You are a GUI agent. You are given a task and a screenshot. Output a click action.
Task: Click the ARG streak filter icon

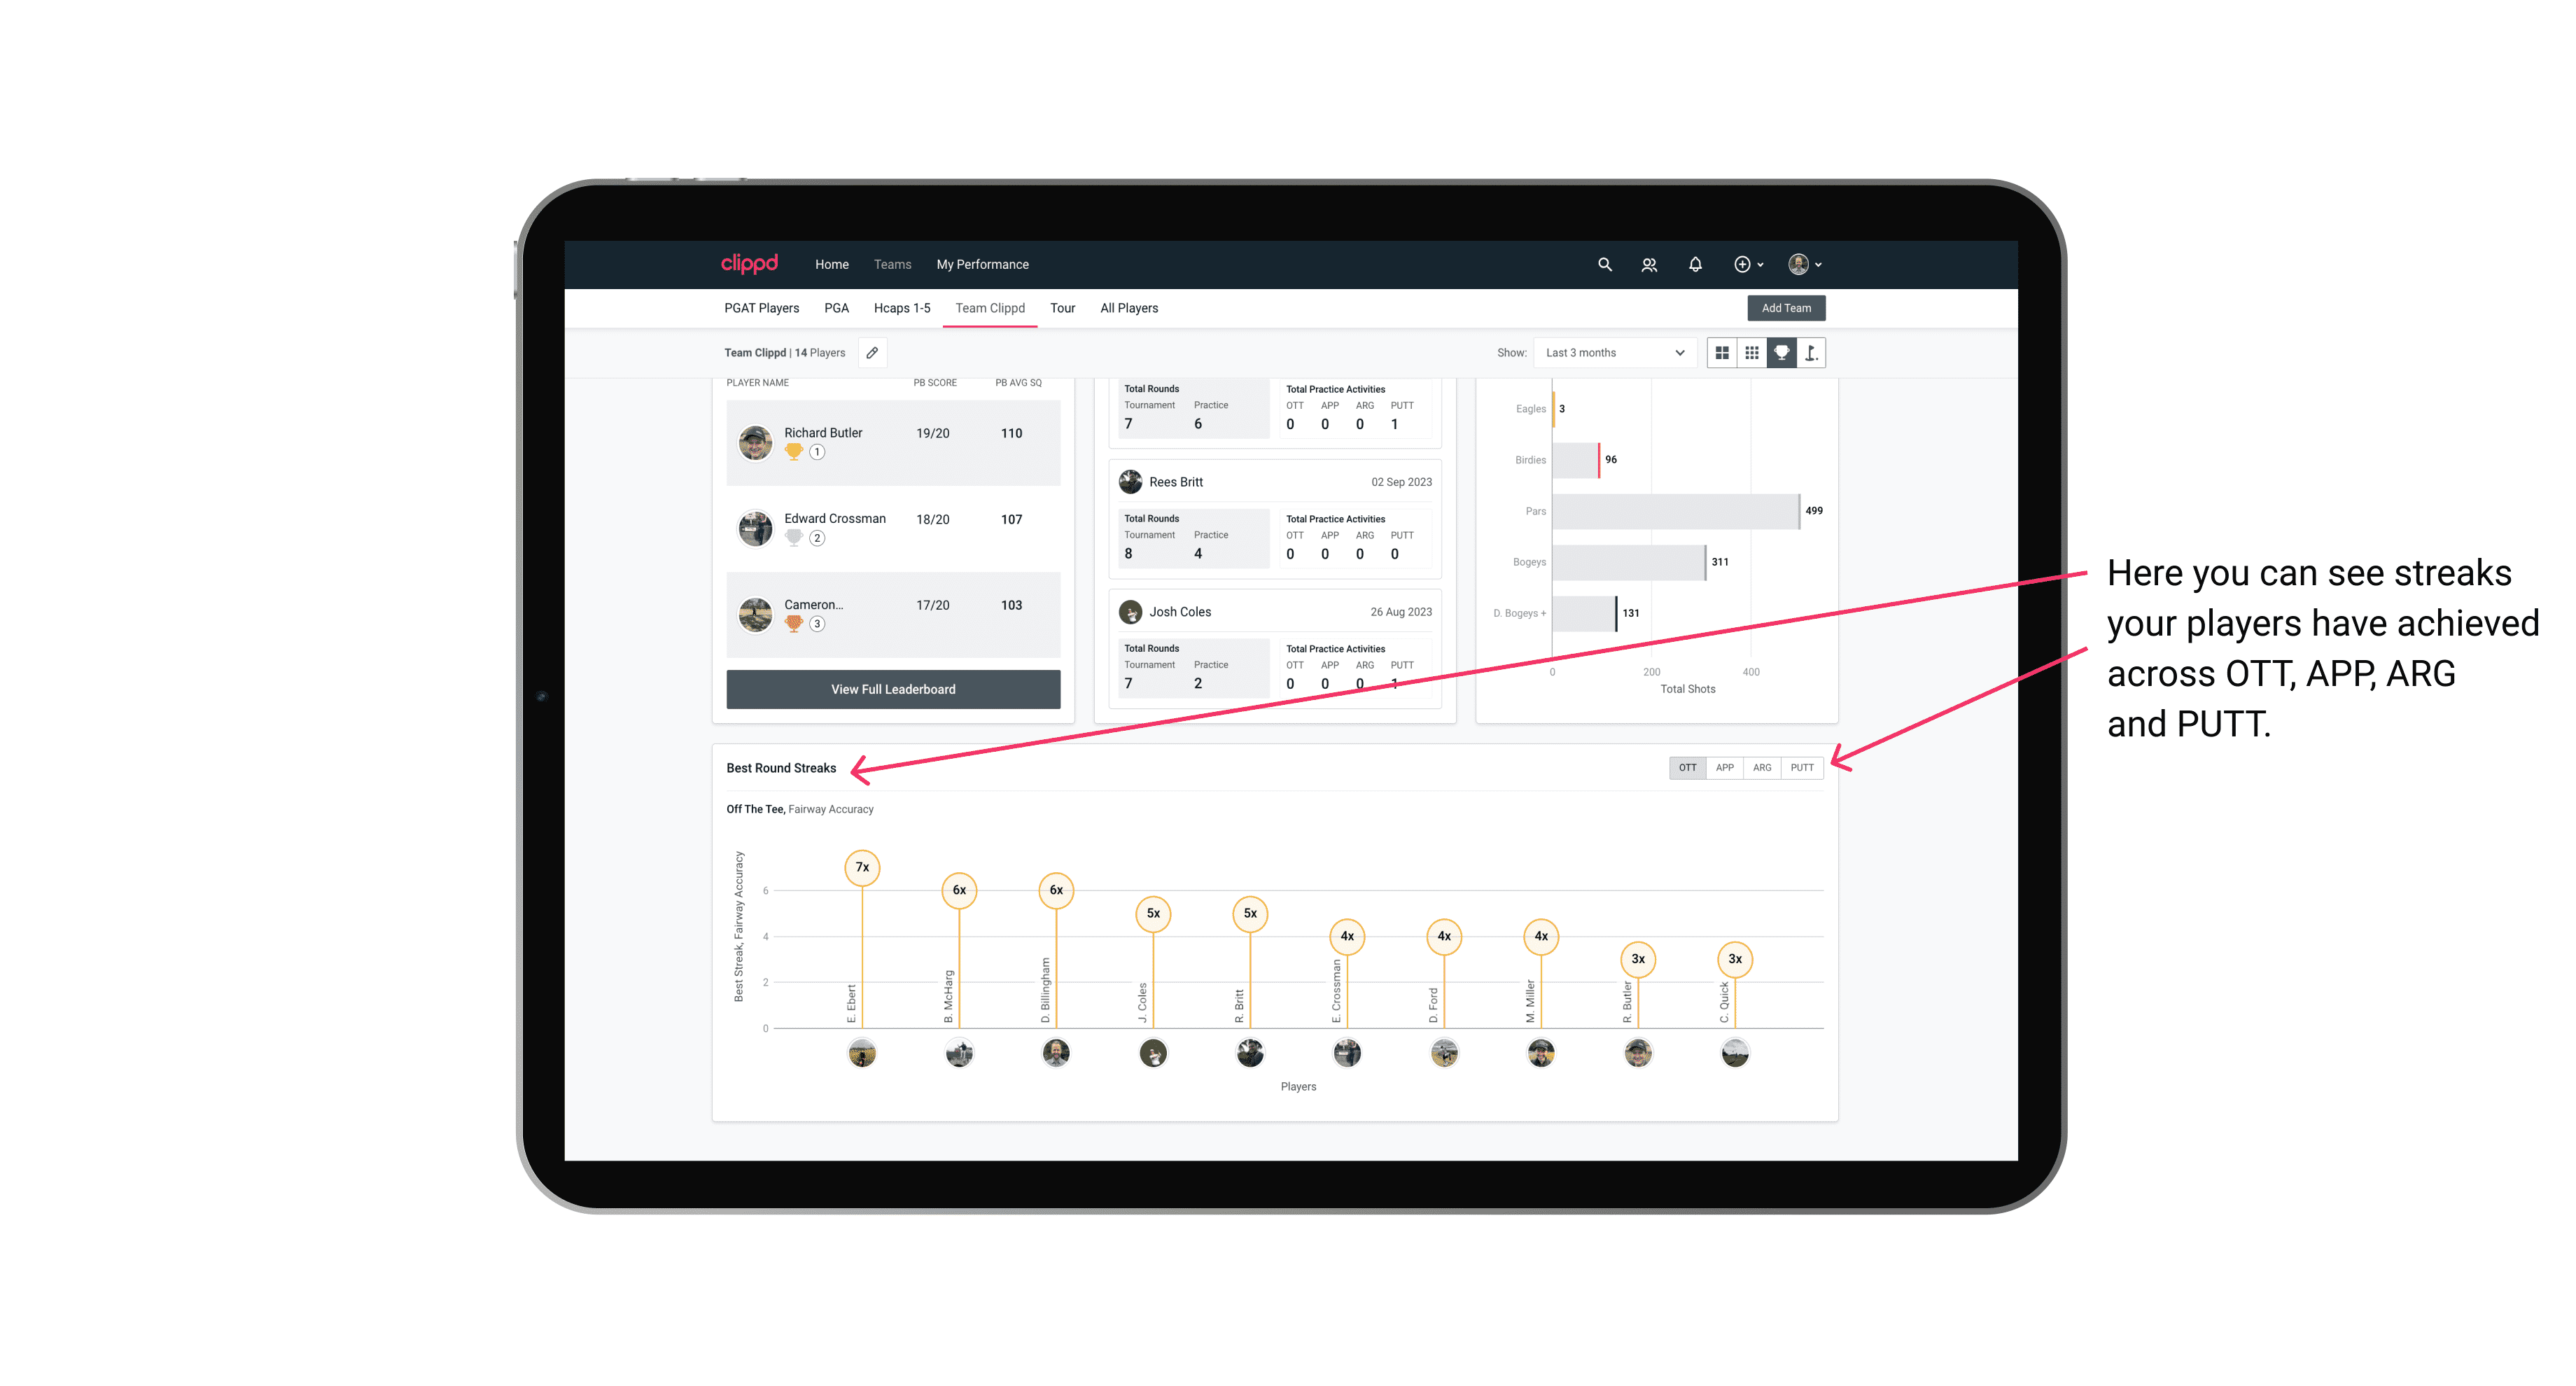[x=1763, y=768]
